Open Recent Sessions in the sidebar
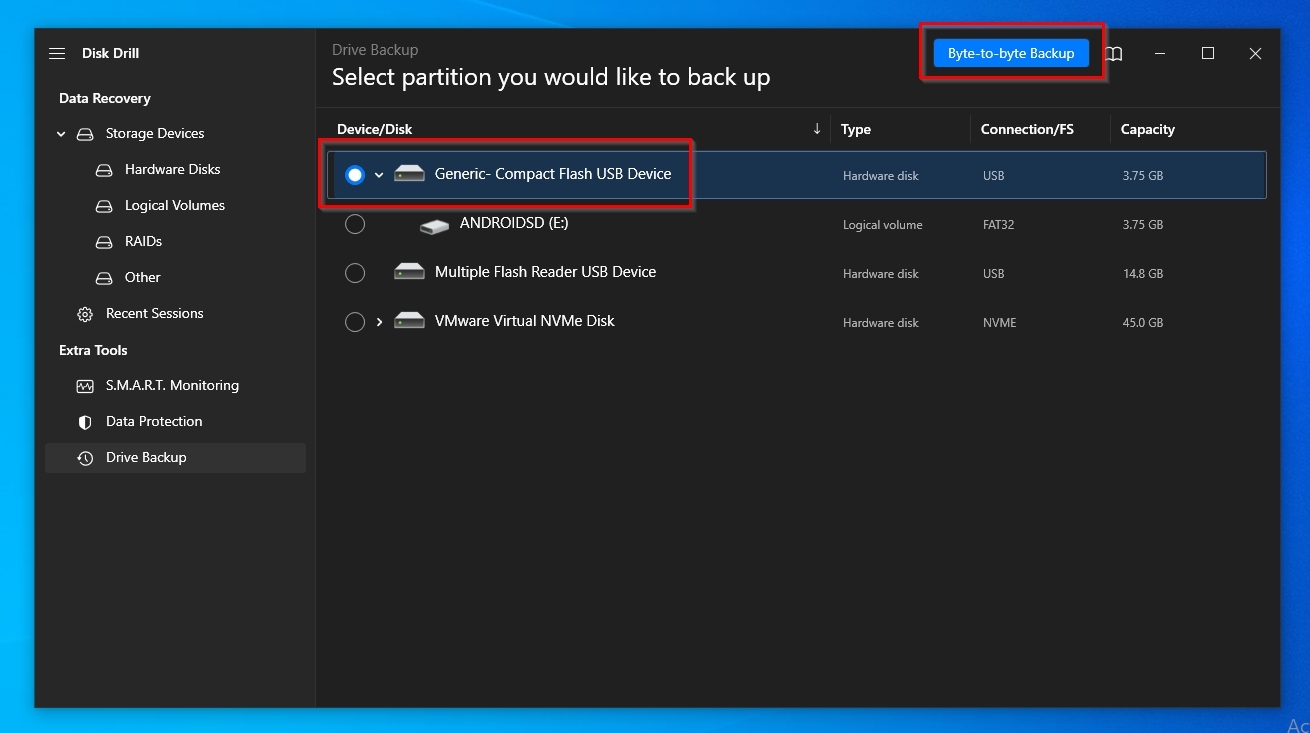This screenshot has height=733, width=1310. 155,313
